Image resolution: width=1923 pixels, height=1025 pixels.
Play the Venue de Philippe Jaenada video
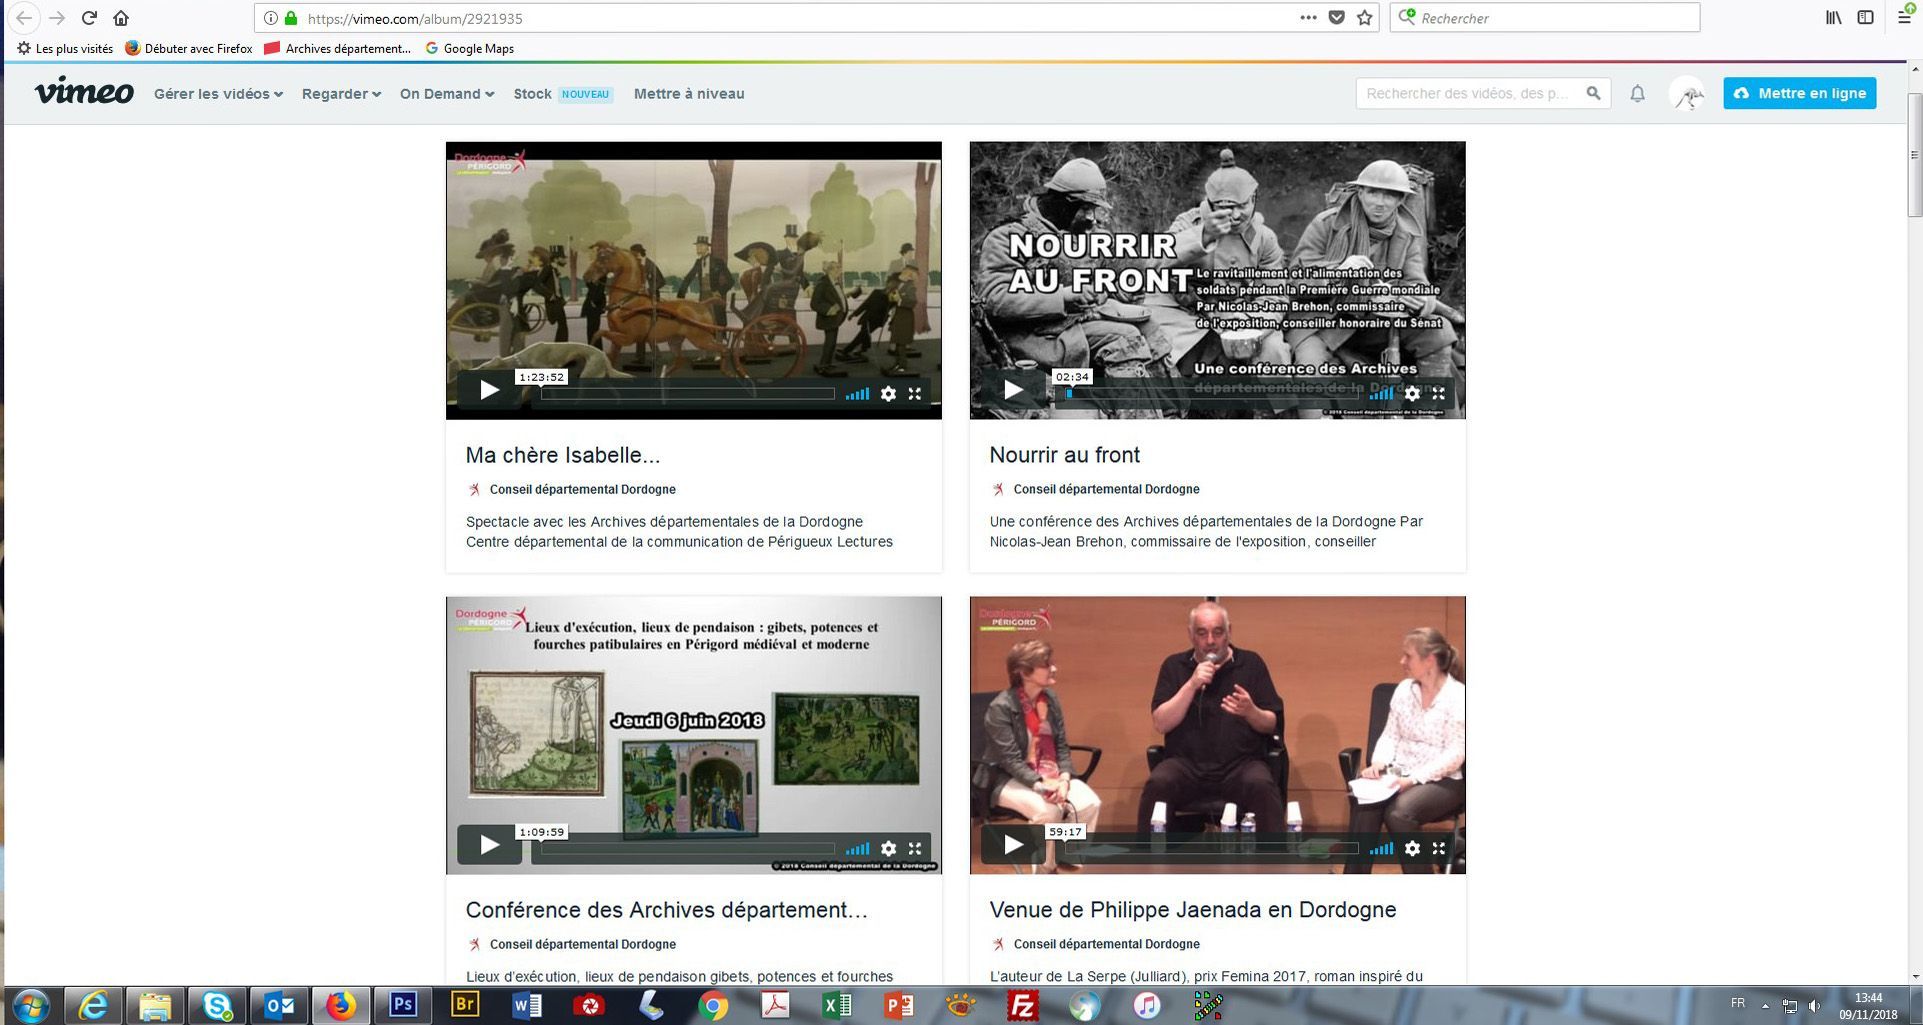[x=1013, y=845]
